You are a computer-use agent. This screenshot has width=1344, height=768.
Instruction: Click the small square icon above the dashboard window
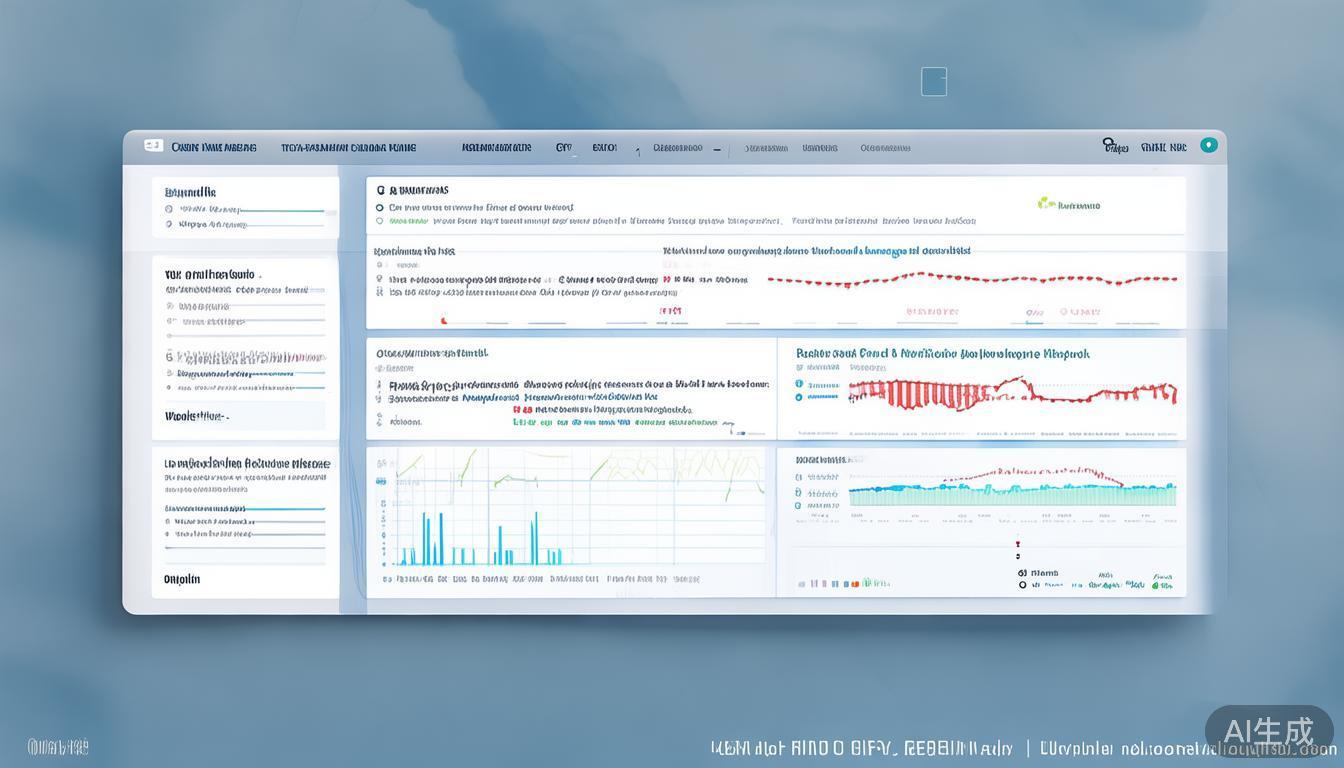click(933, 82)
